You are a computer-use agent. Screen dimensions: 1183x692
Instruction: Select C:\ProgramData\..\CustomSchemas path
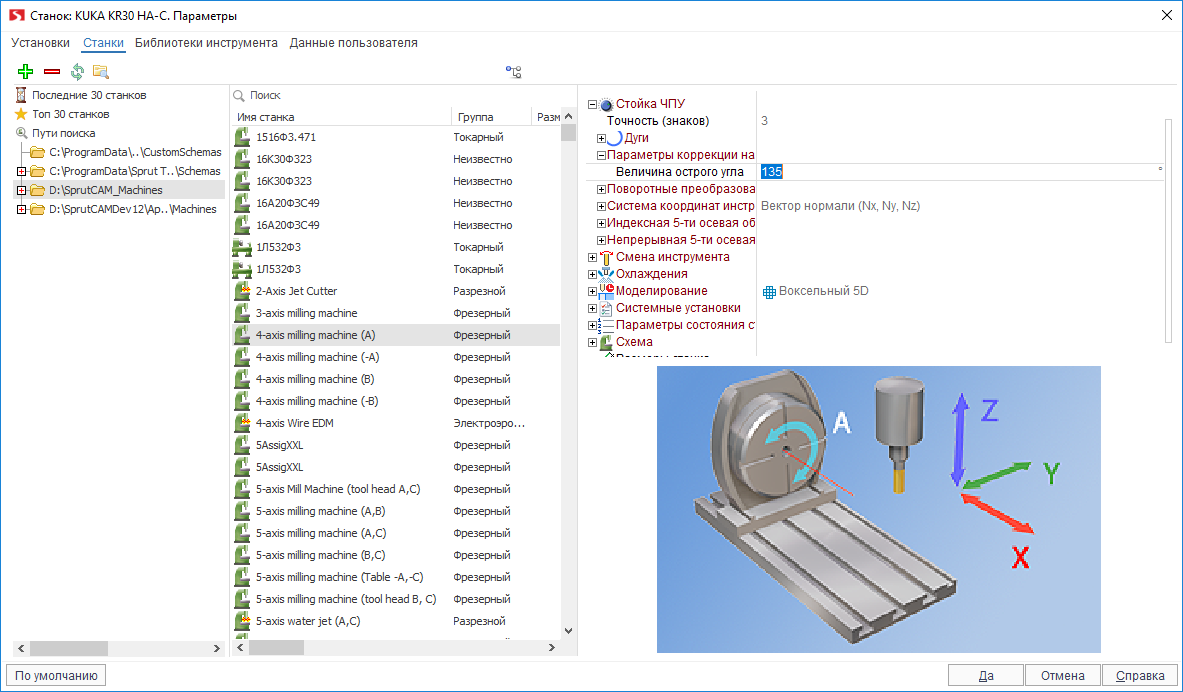coord(135,152)
